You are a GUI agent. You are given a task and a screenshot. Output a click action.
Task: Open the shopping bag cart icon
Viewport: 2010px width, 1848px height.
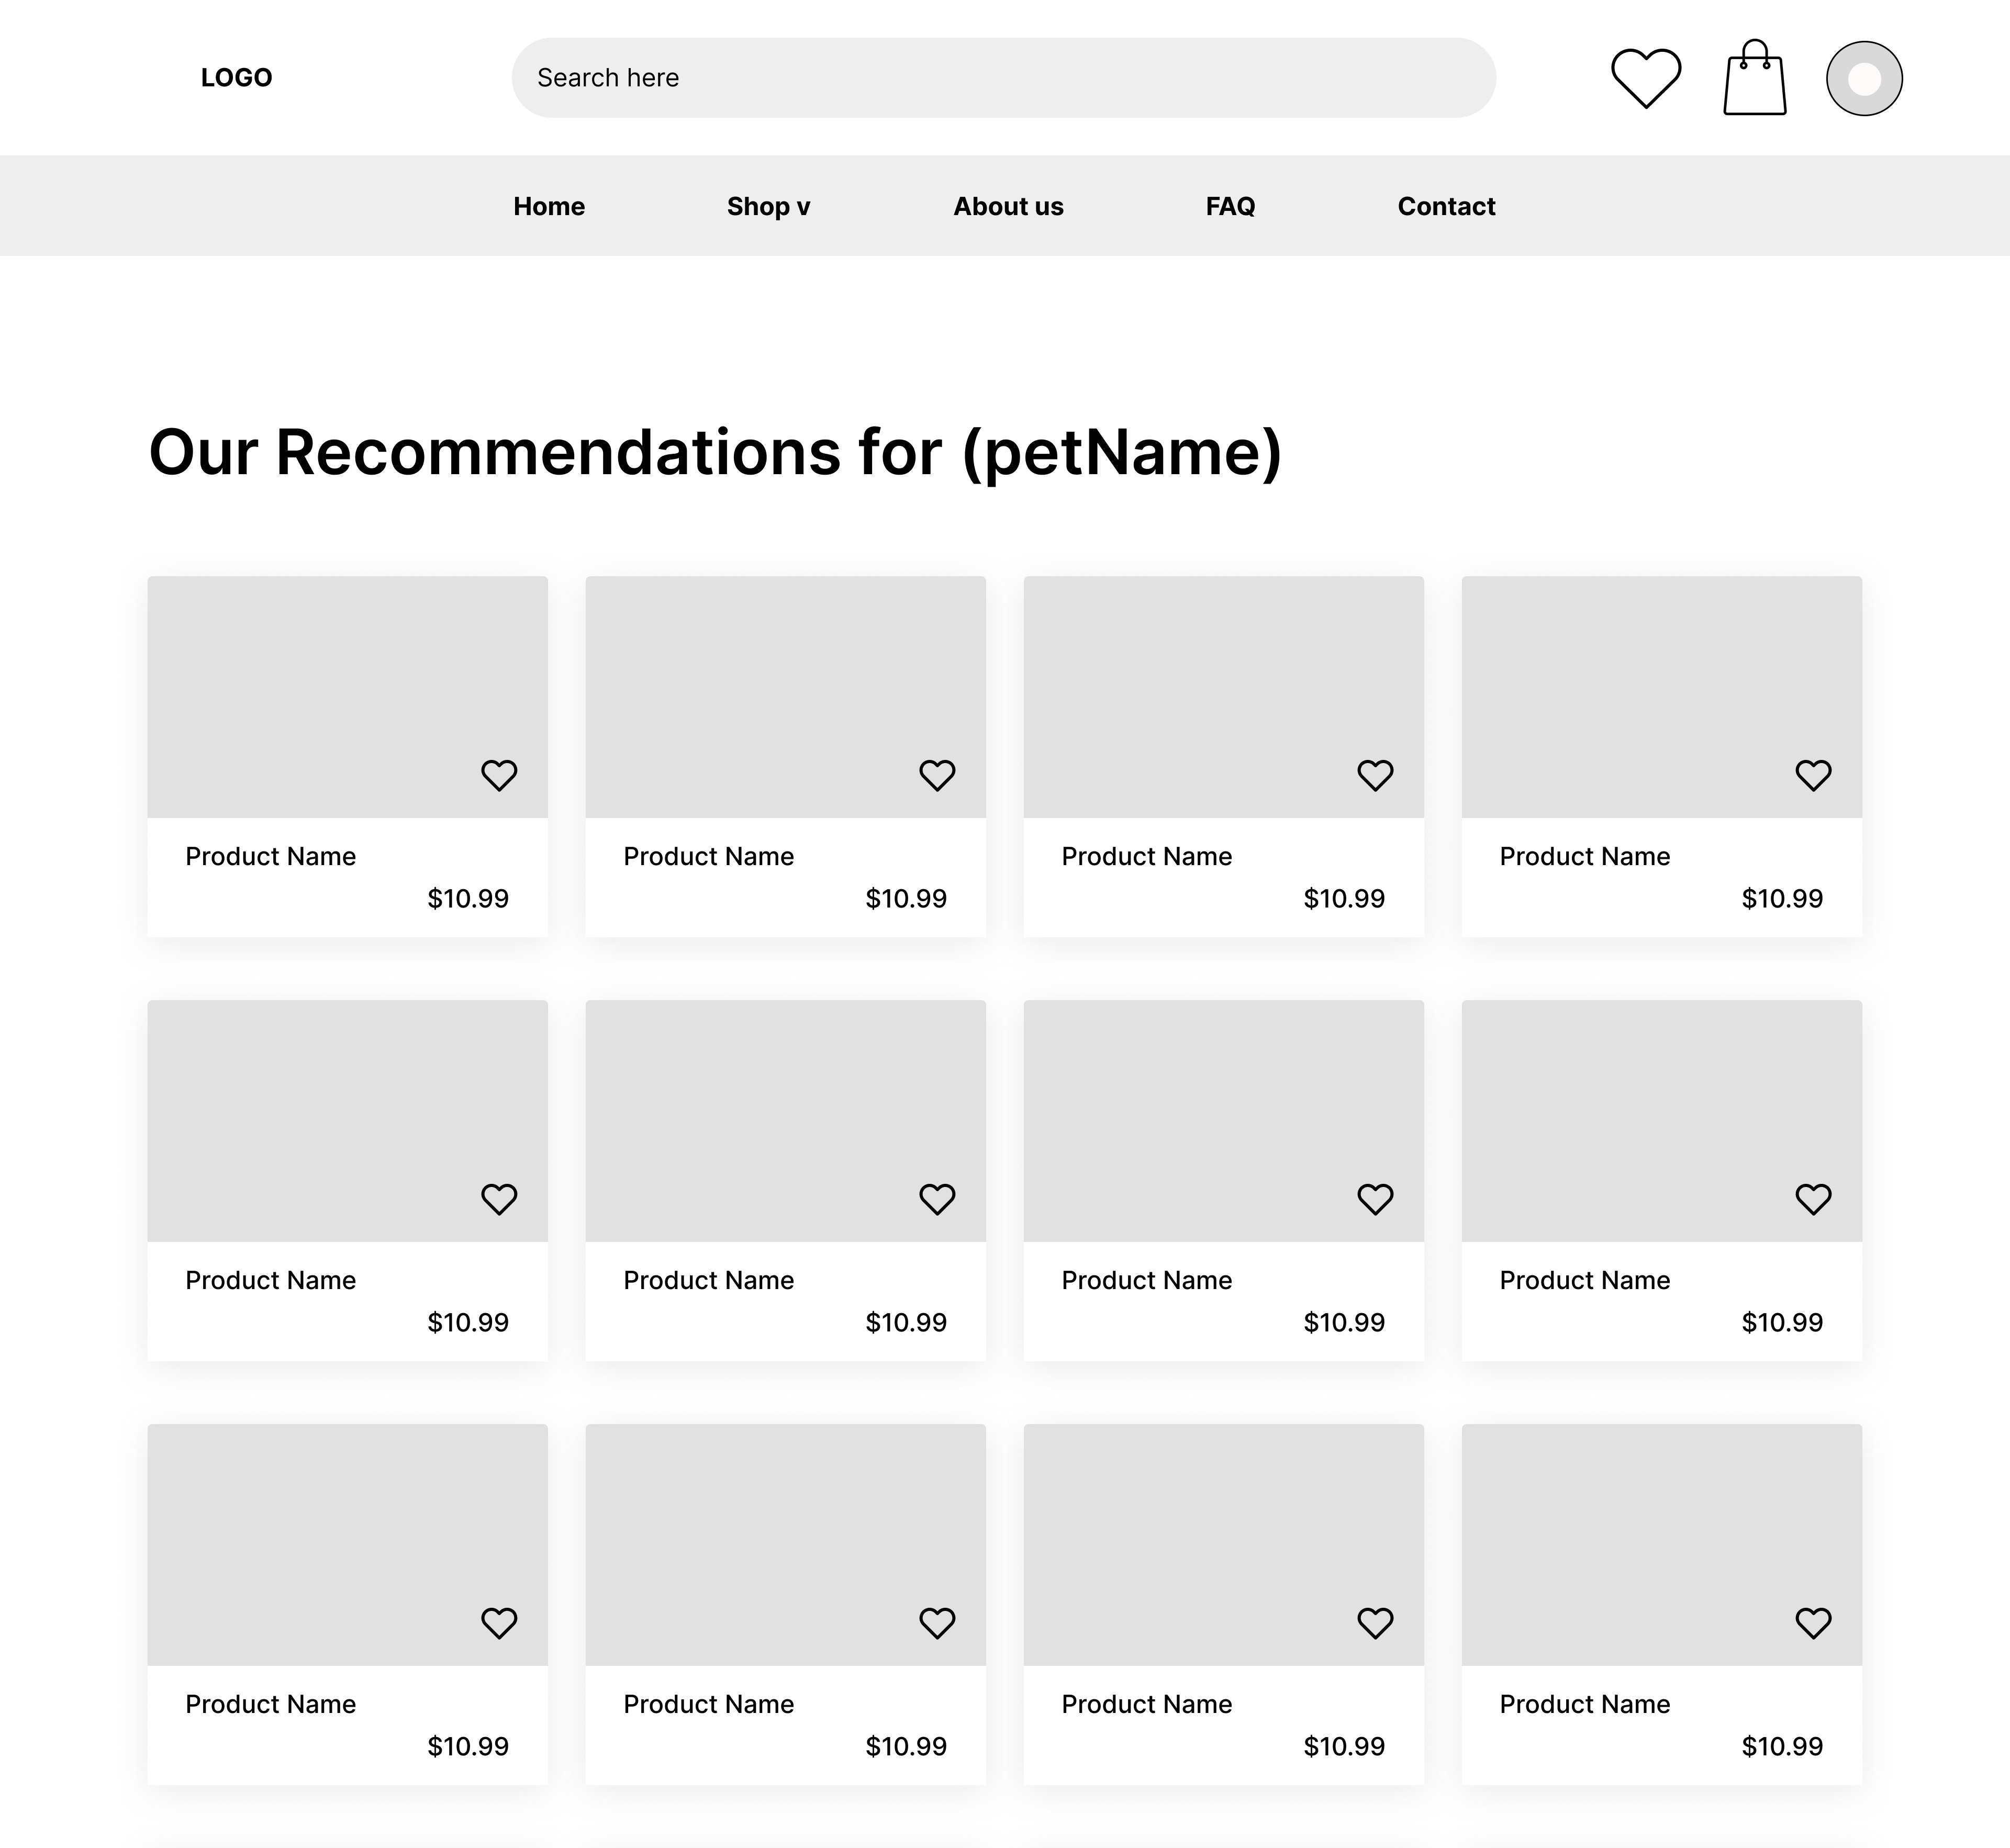click(1755, 78)
